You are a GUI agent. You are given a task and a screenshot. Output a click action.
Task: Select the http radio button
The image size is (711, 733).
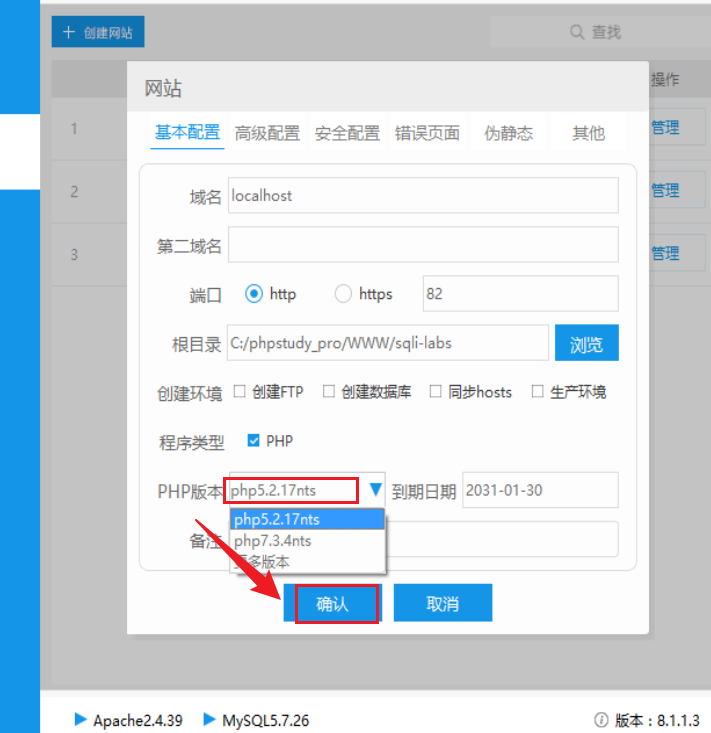click(254, 294)
